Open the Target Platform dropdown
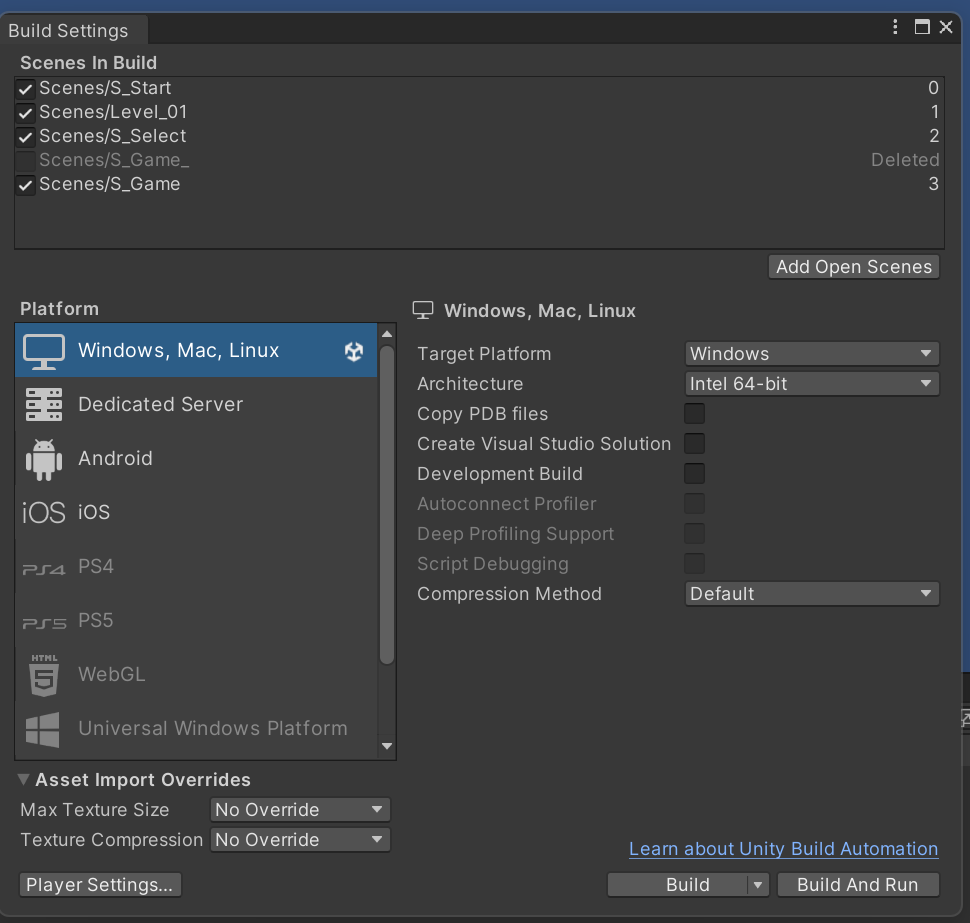 click(812, 354)
